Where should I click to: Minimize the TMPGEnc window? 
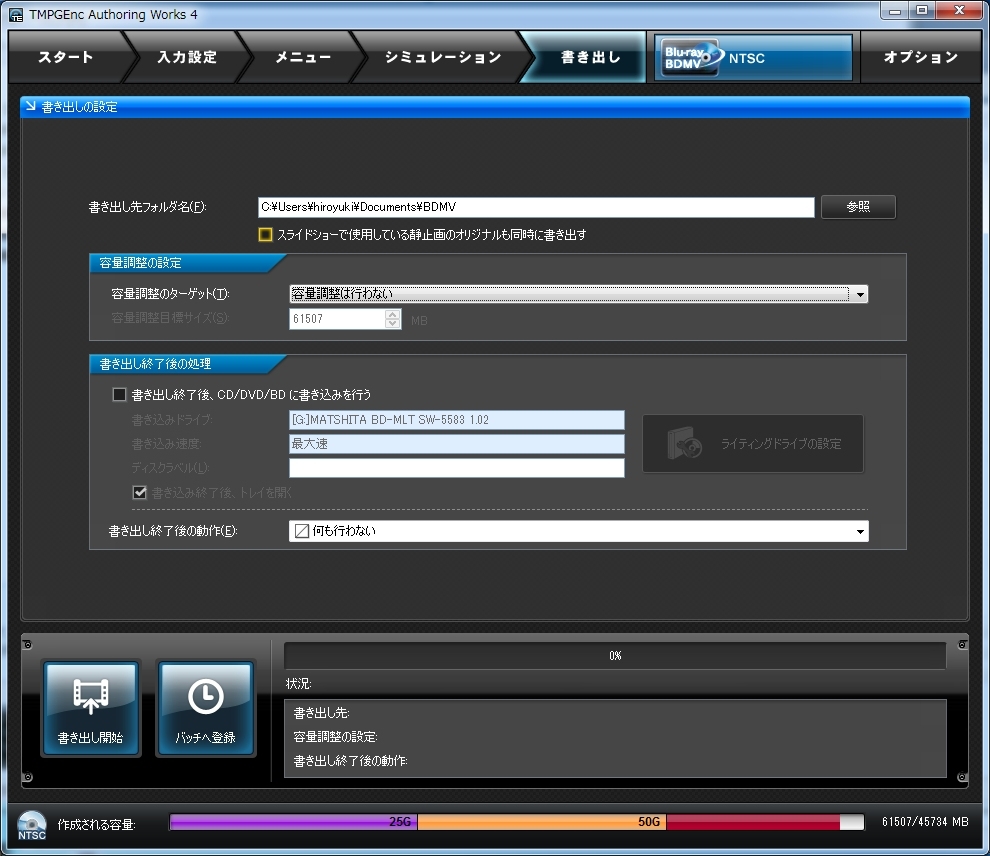click(895, 11)
